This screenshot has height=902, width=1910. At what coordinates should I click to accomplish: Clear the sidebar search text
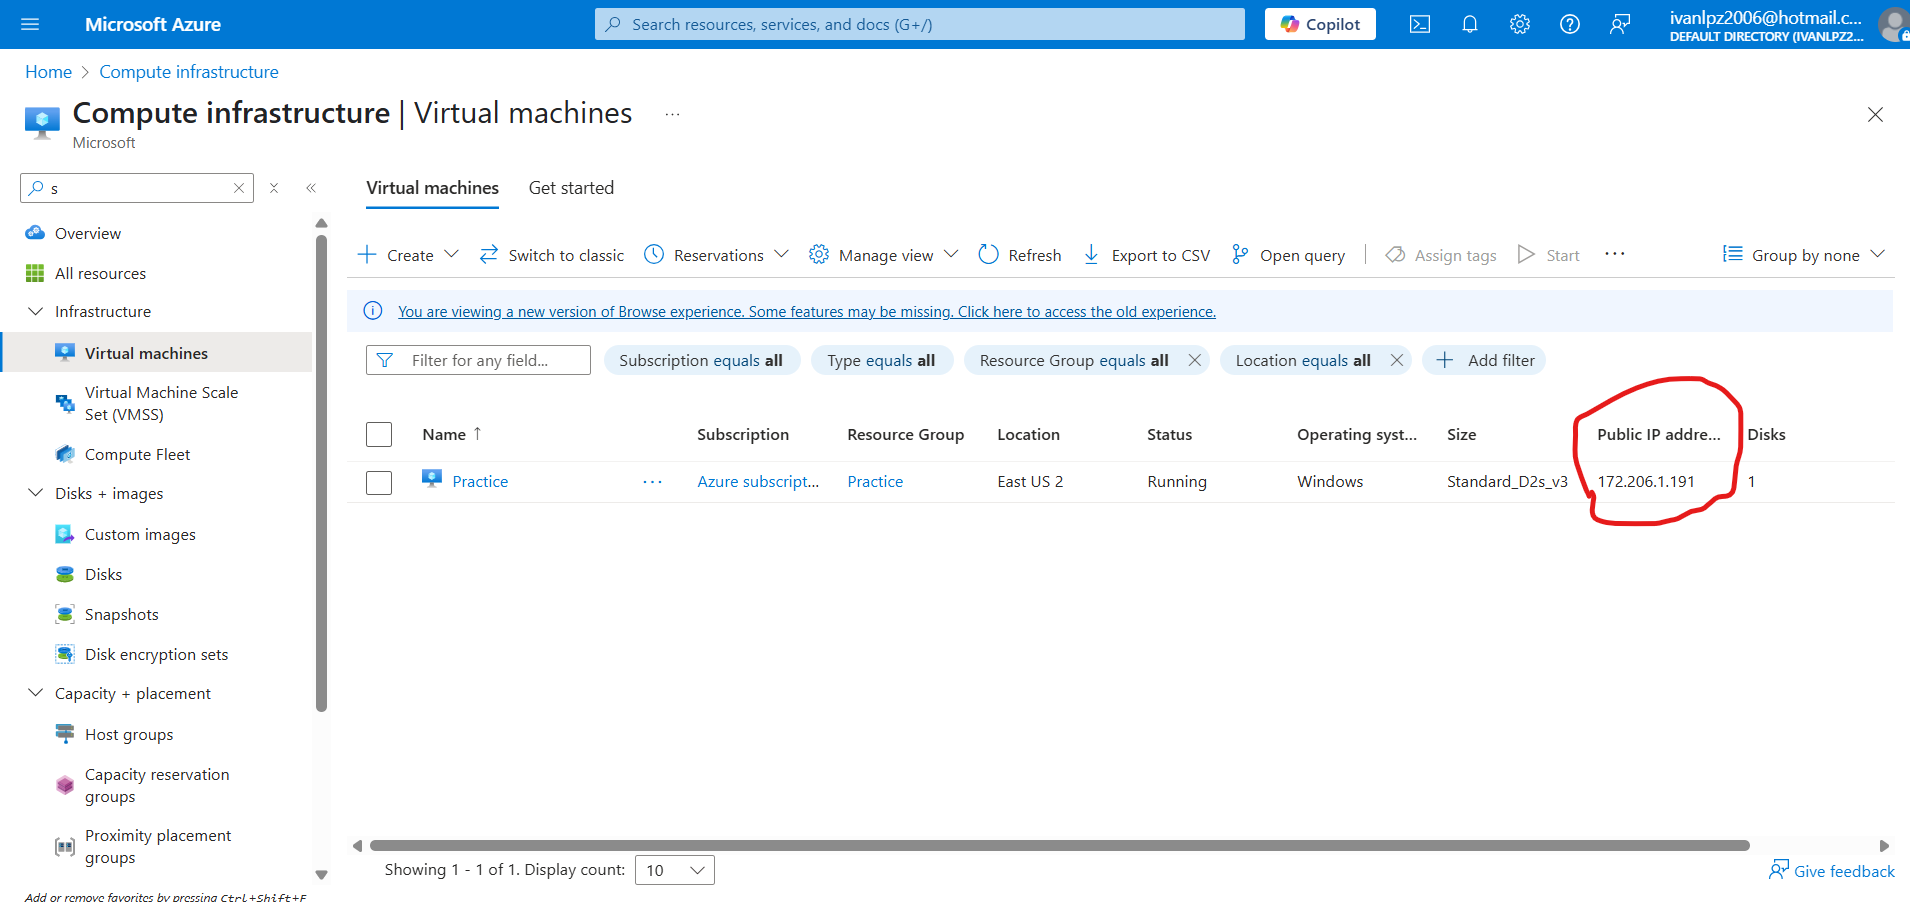239,188
